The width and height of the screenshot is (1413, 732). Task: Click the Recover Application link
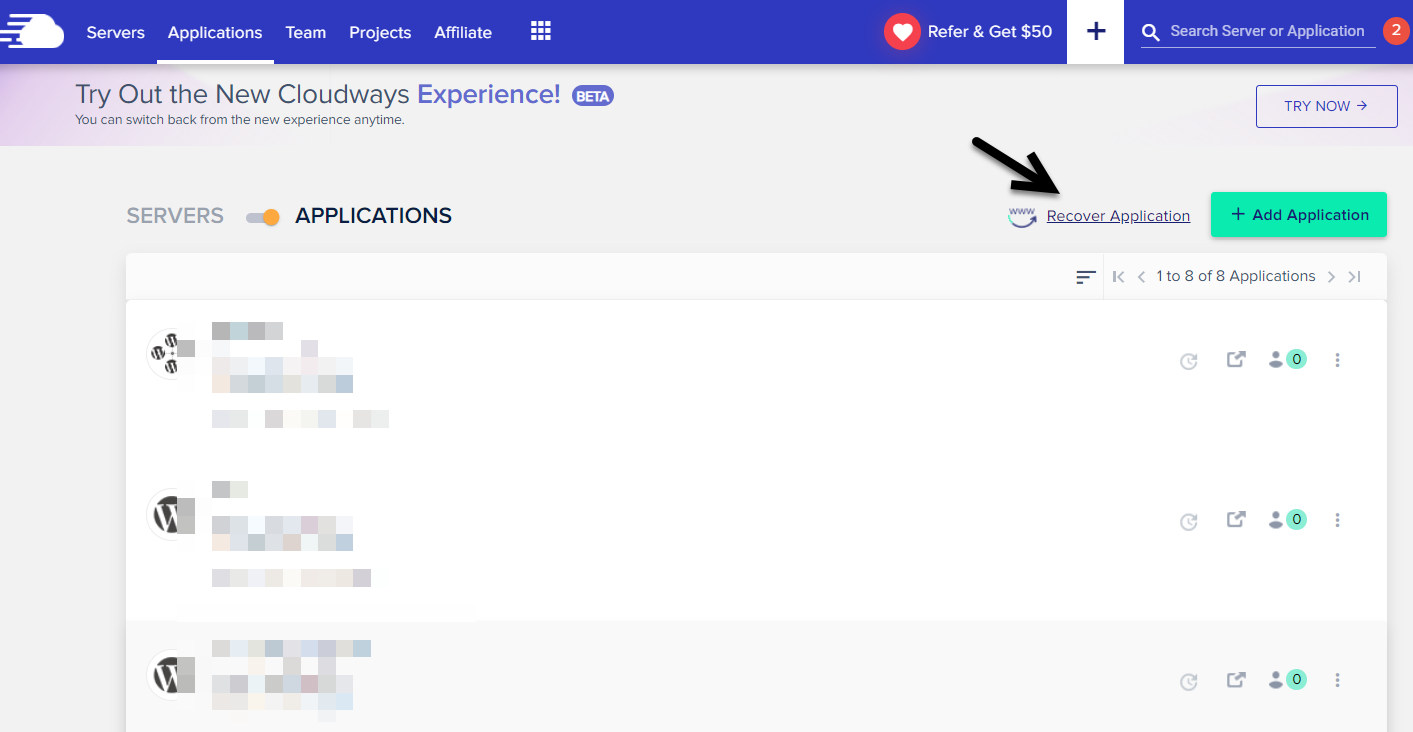1118,216
